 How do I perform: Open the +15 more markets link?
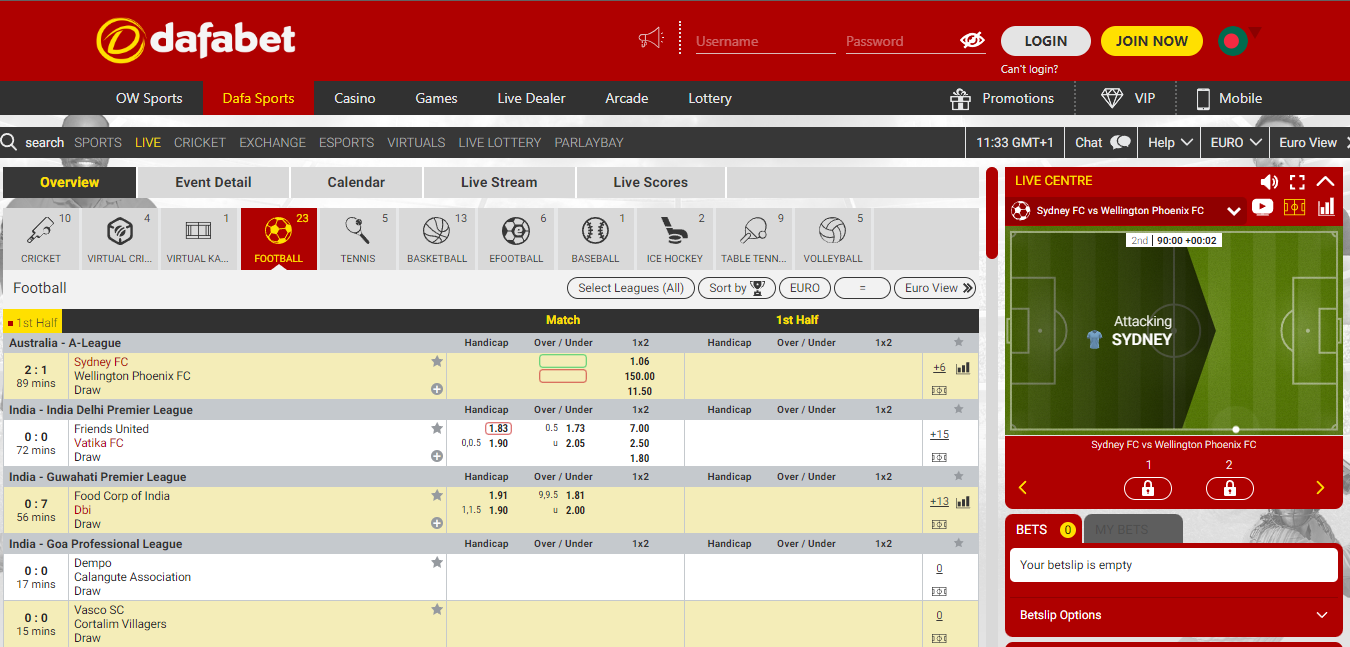click(939, 434)
